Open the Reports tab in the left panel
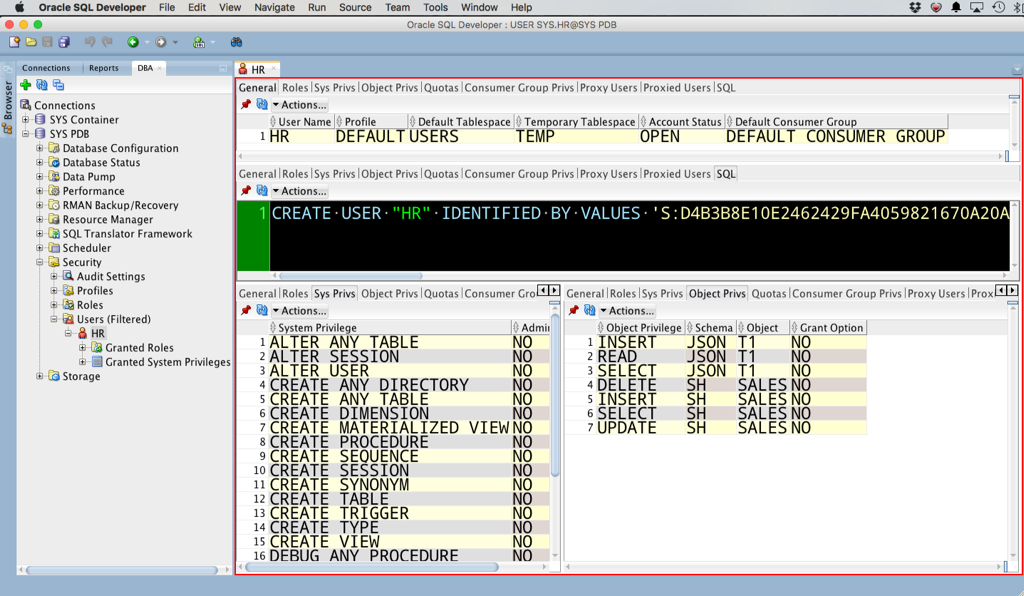Viewport: 1024px width, 596px height. [x=104, y=68]
